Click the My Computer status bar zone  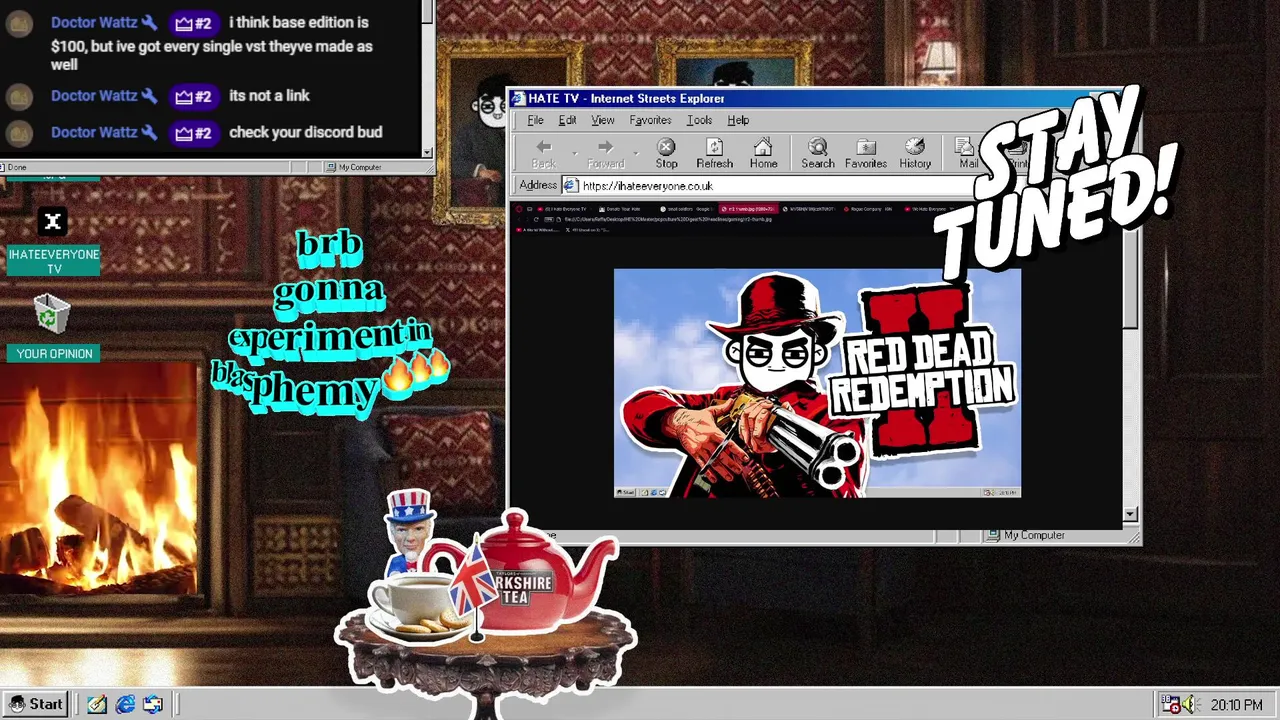pyautogui.click(x=1060, y=535)
